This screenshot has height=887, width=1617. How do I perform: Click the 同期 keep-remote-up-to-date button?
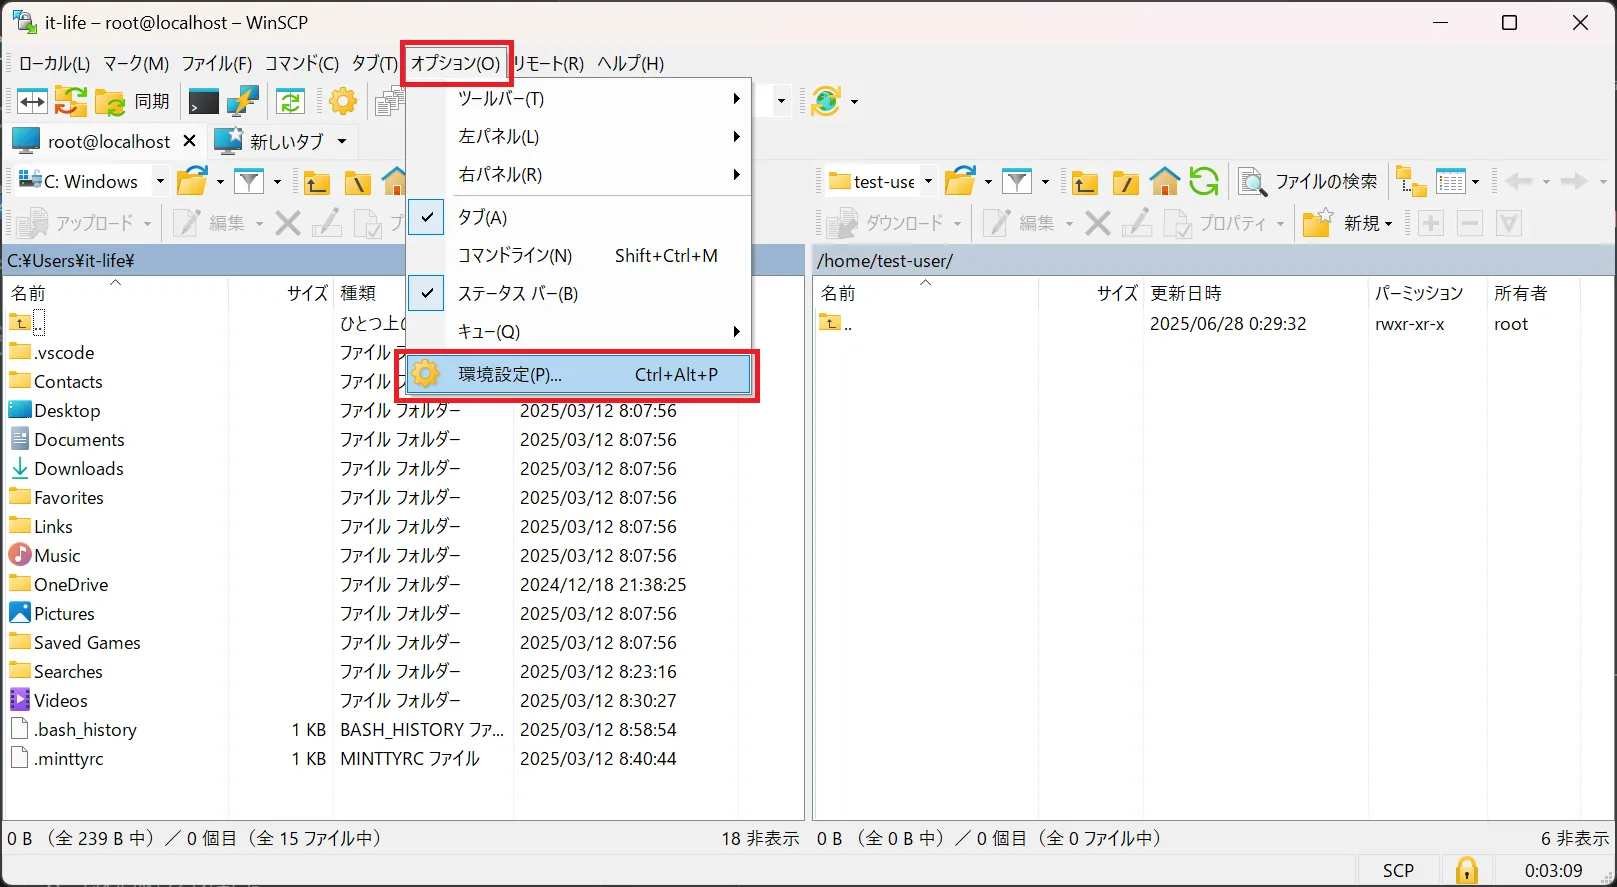click(133, 101)
